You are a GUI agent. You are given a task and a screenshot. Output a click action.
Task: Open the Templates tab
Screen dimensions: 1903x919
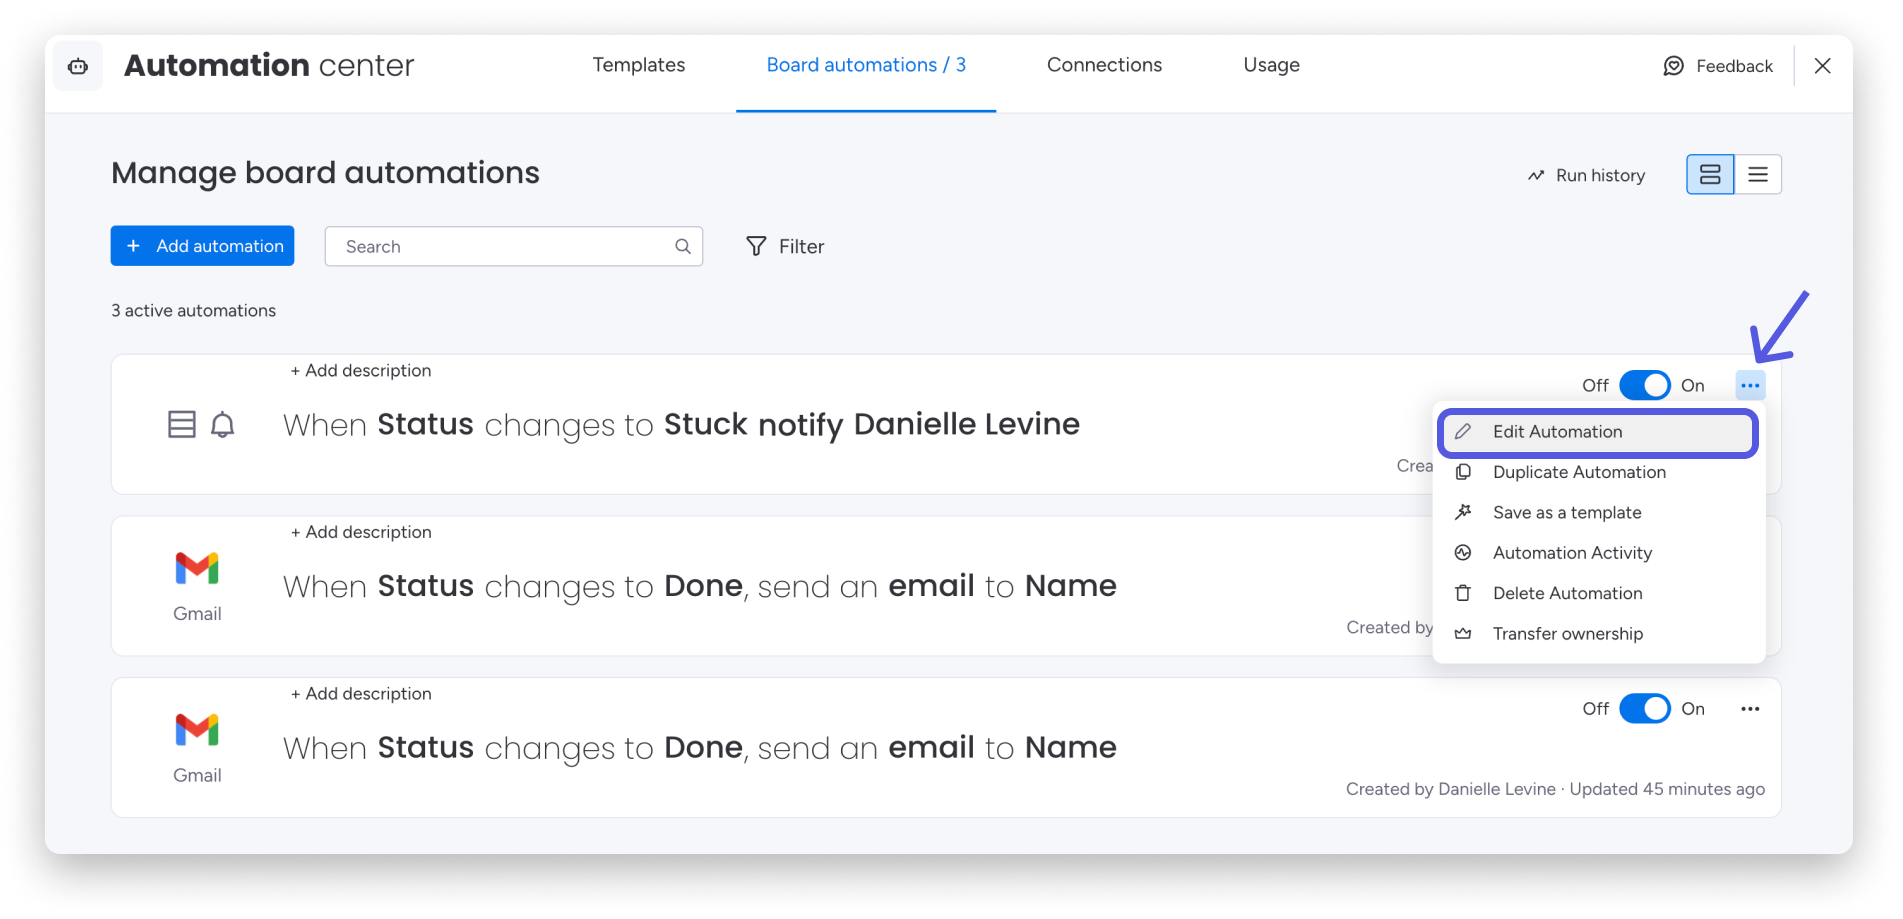pyautogui.click(x=638, y=65)
